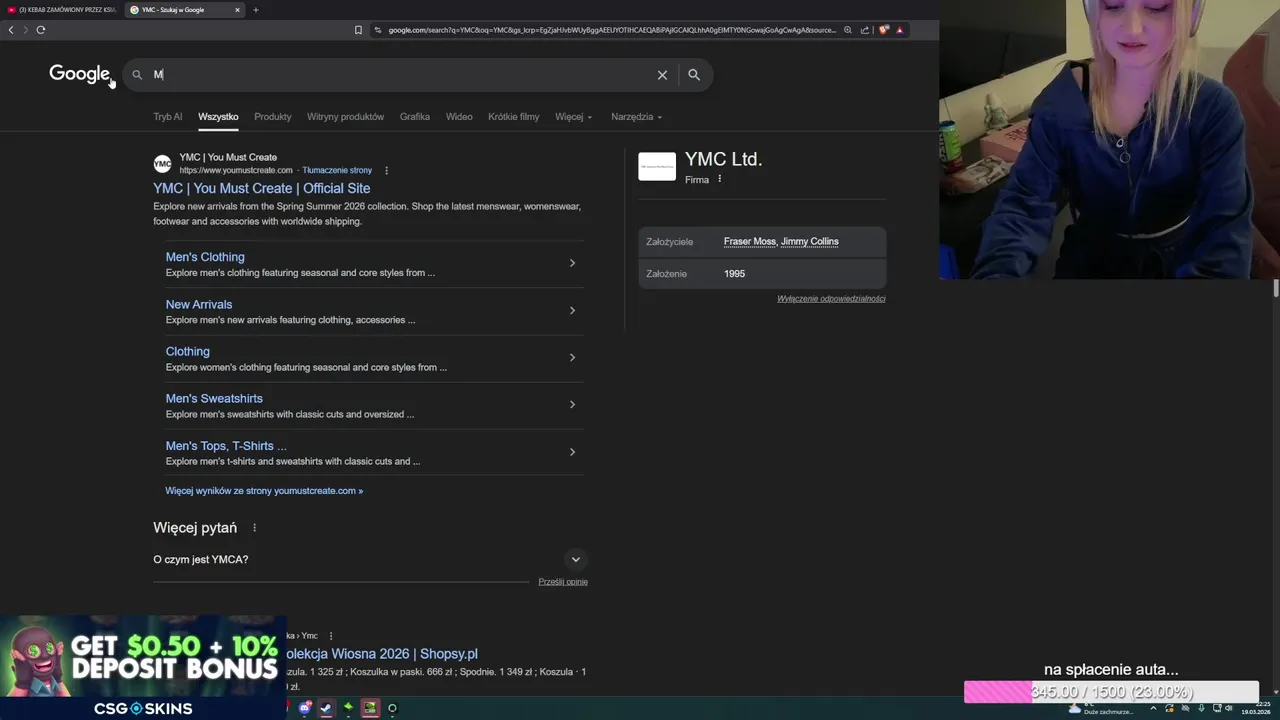Focus the Google search text field

pyautogui.click(x=400, y=75)
